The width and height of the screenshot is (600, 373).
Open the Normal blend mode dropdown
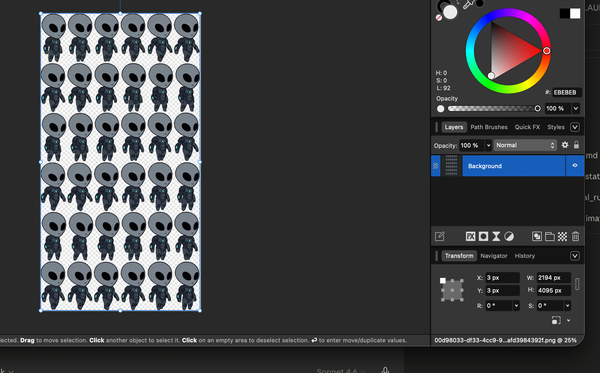[525, 145]
